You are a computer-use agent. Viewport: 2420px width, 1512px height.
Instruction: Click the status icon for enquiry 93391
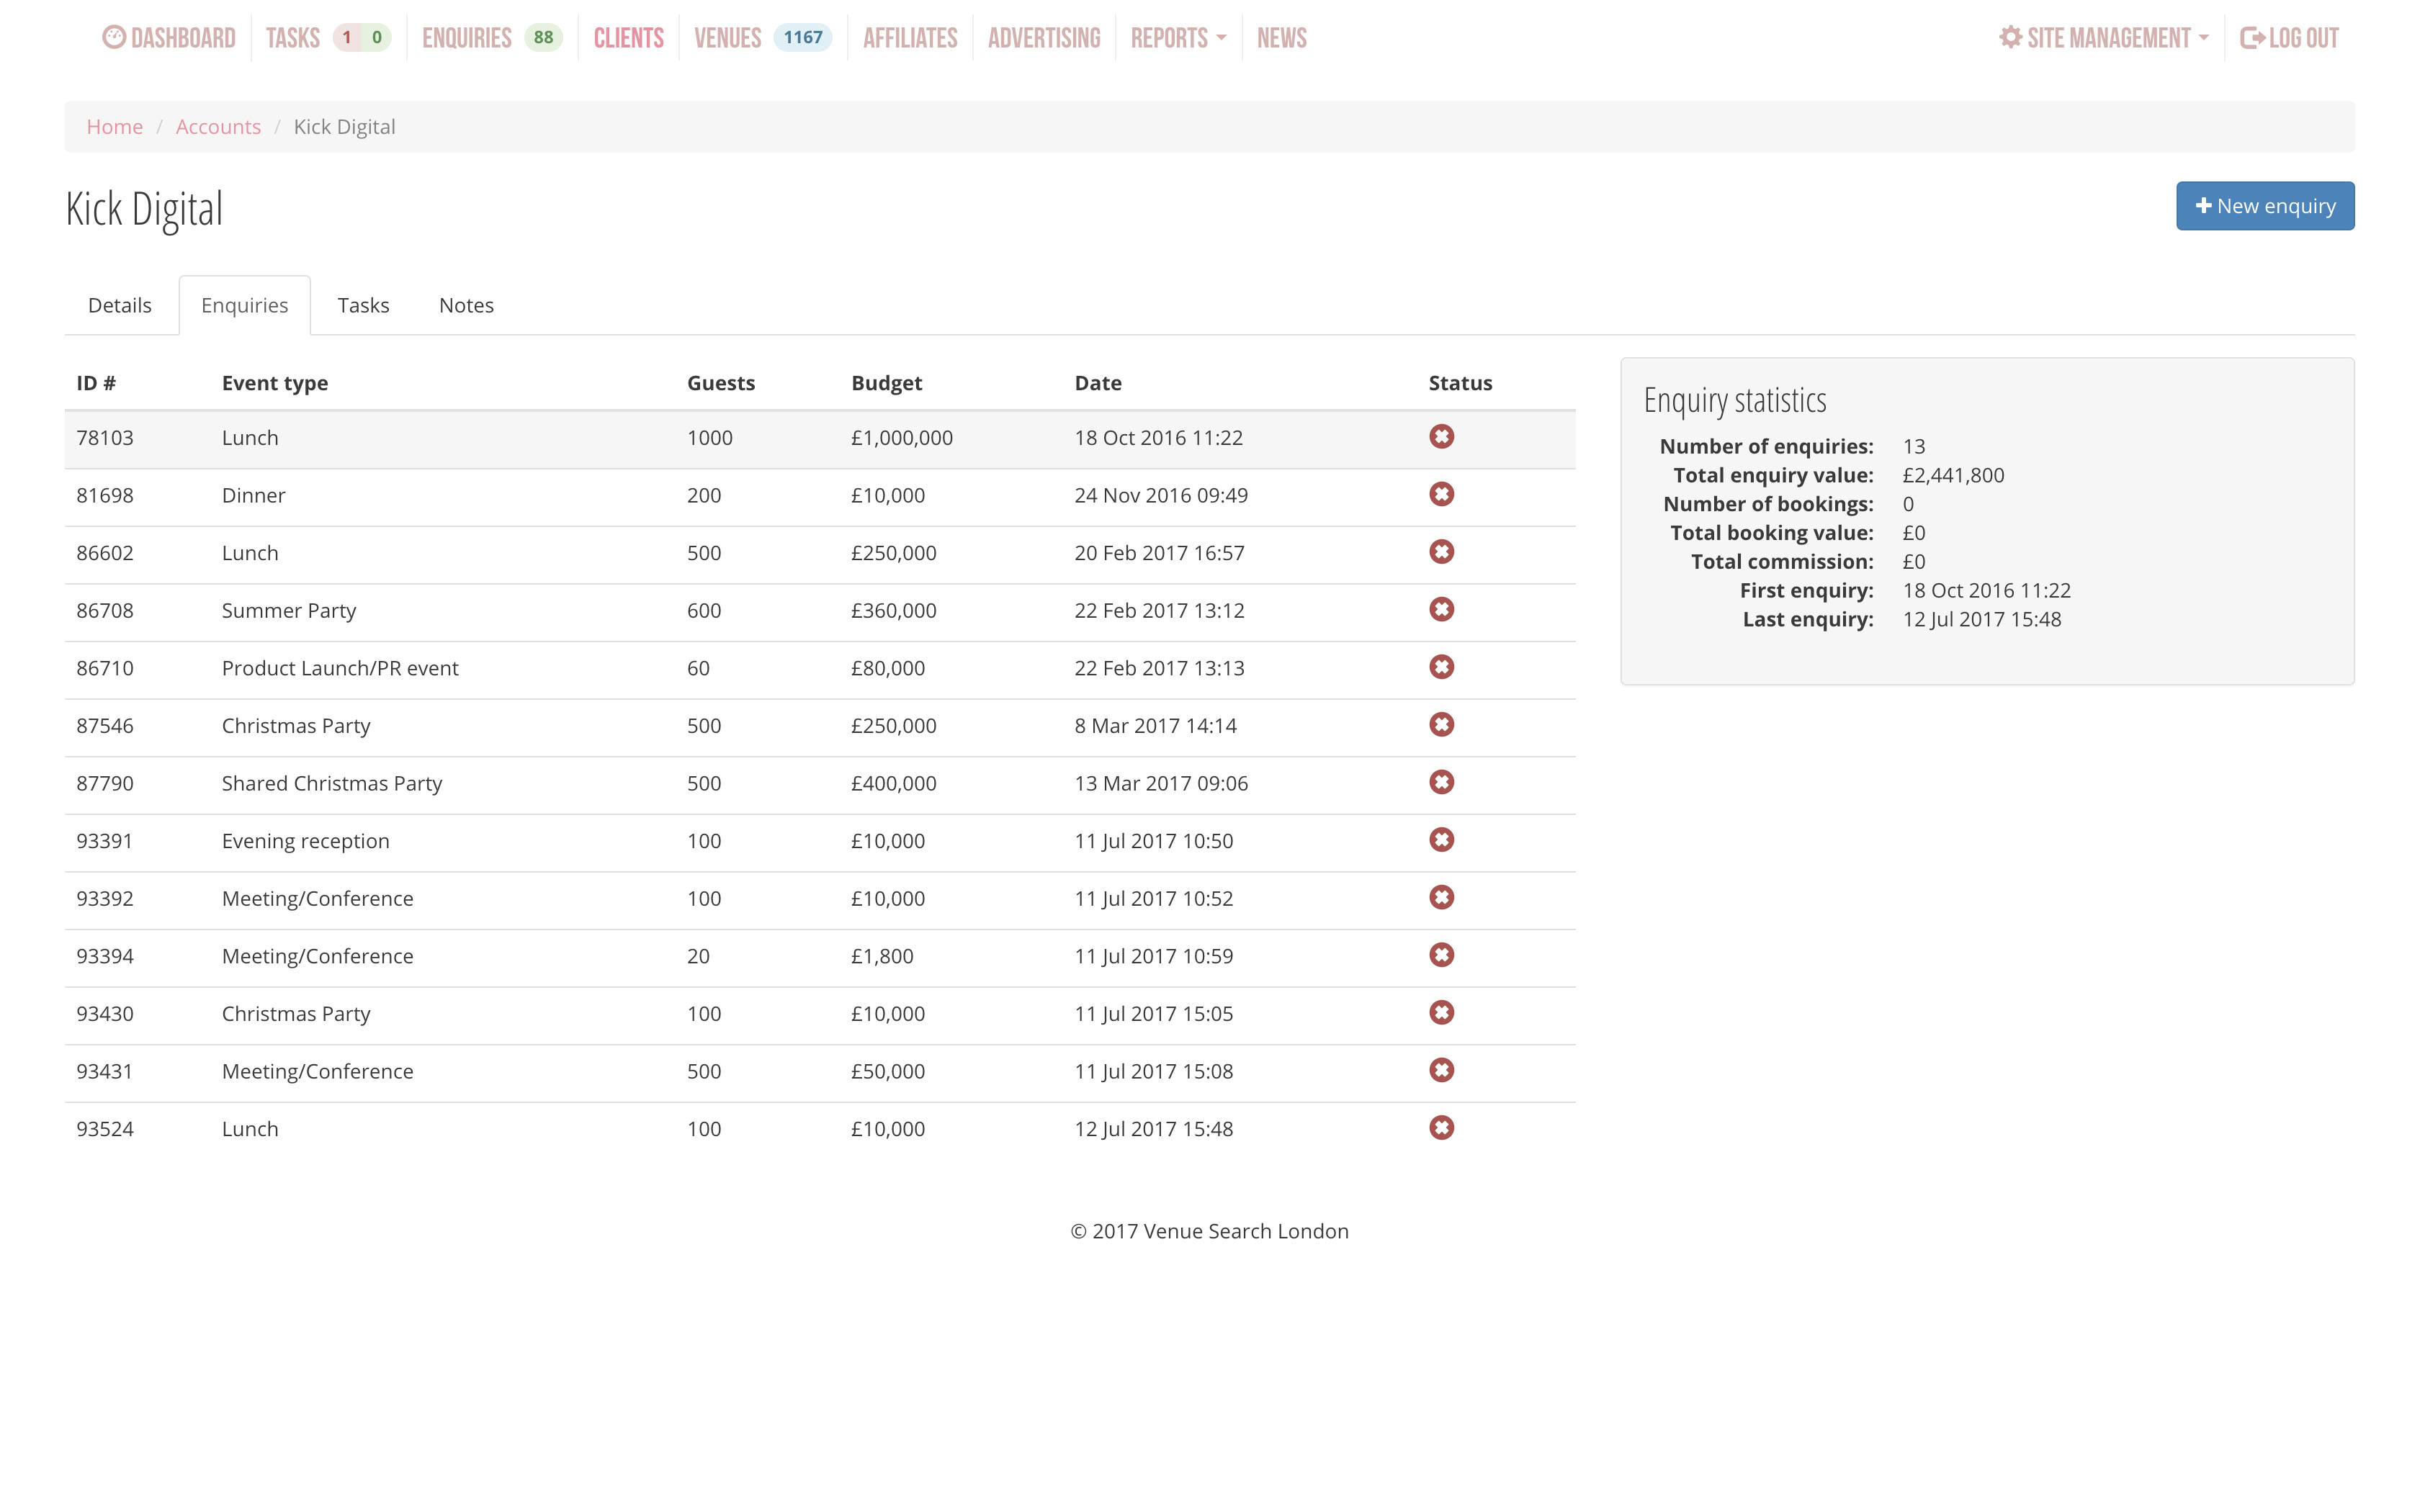[x=1441, y=839]
